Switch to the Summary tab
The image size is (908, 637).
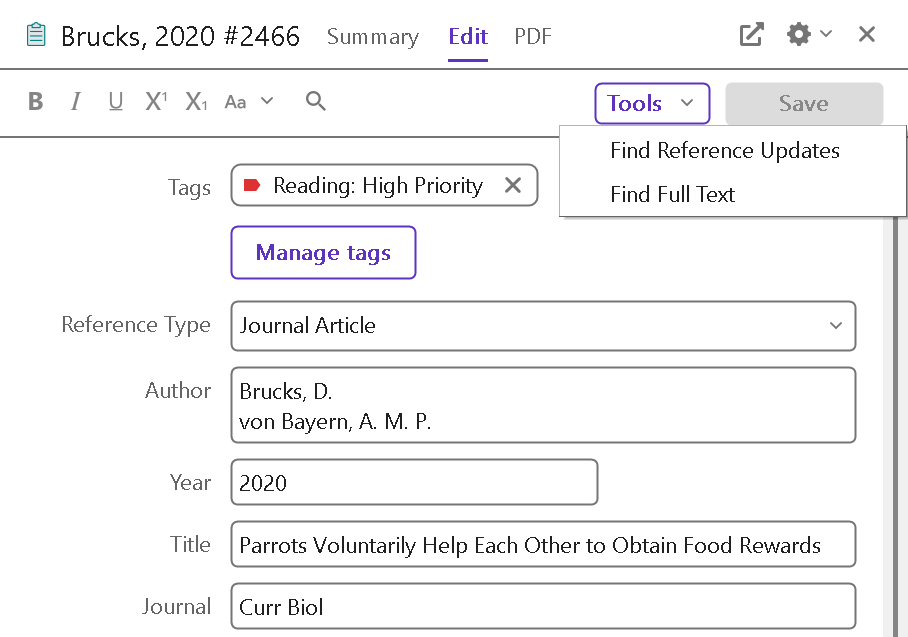click(372, 37)
